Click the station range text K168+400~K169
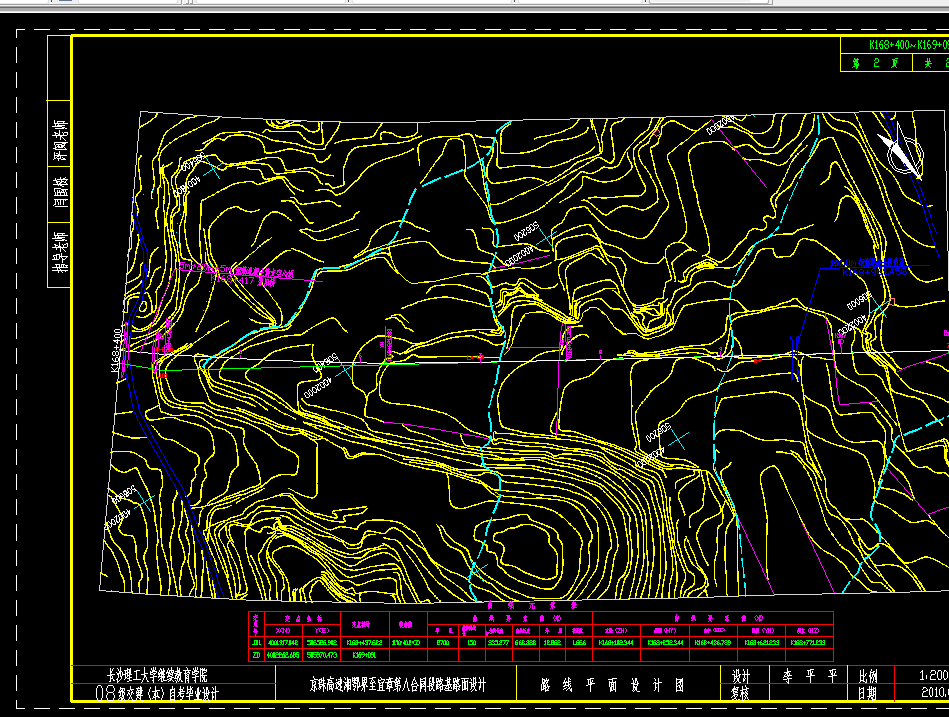949x717 pixels. [x=908, y=45]
